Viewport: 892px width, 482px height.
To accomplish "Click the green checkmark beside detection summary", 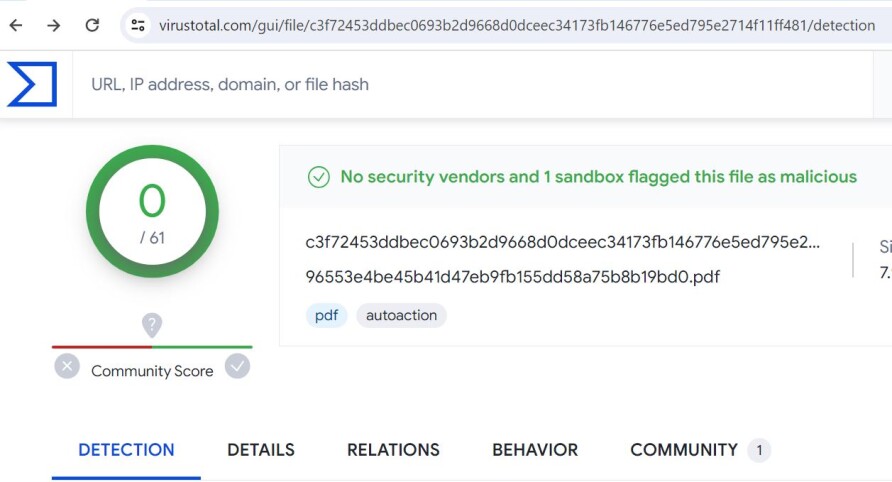I will point(319,177).
